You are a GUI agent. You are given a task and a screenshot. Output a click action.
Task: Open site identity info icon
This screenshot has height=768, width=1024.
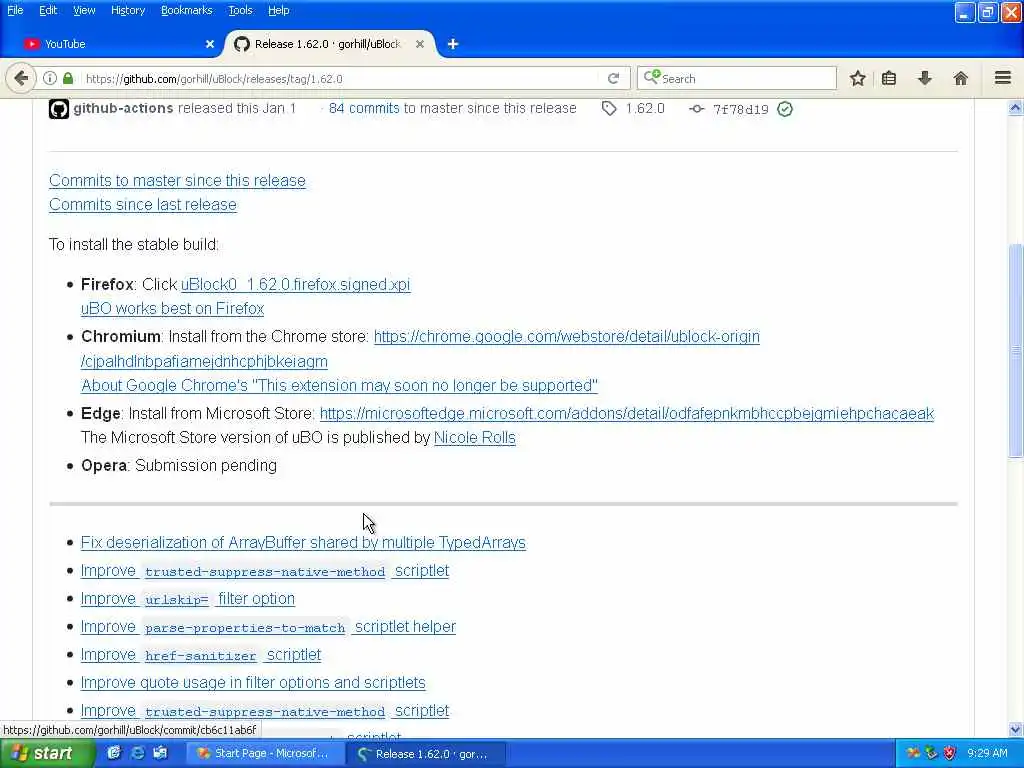[x=50, y=78]
